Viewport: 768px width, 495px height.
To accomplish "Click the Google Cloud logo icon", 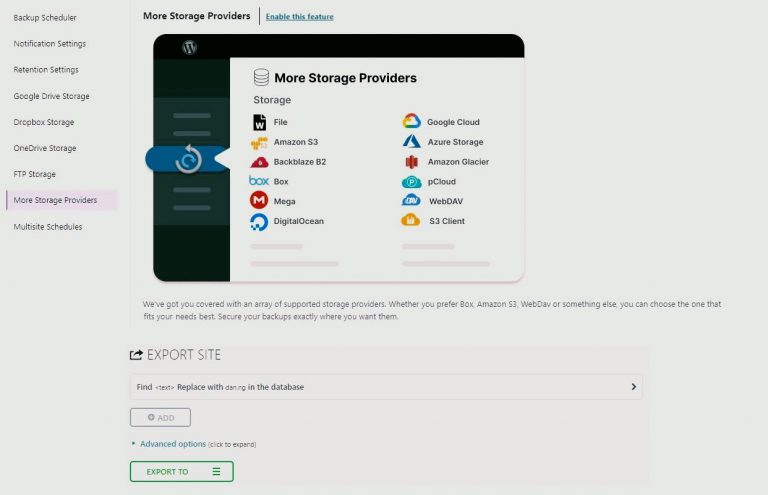I will pos(411,121).
